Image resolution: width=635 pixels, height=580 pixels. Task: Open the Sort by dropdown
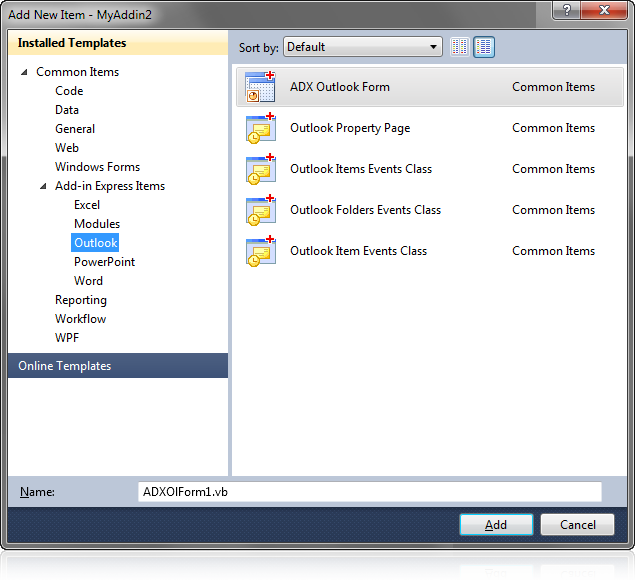(x=363, y=47)
